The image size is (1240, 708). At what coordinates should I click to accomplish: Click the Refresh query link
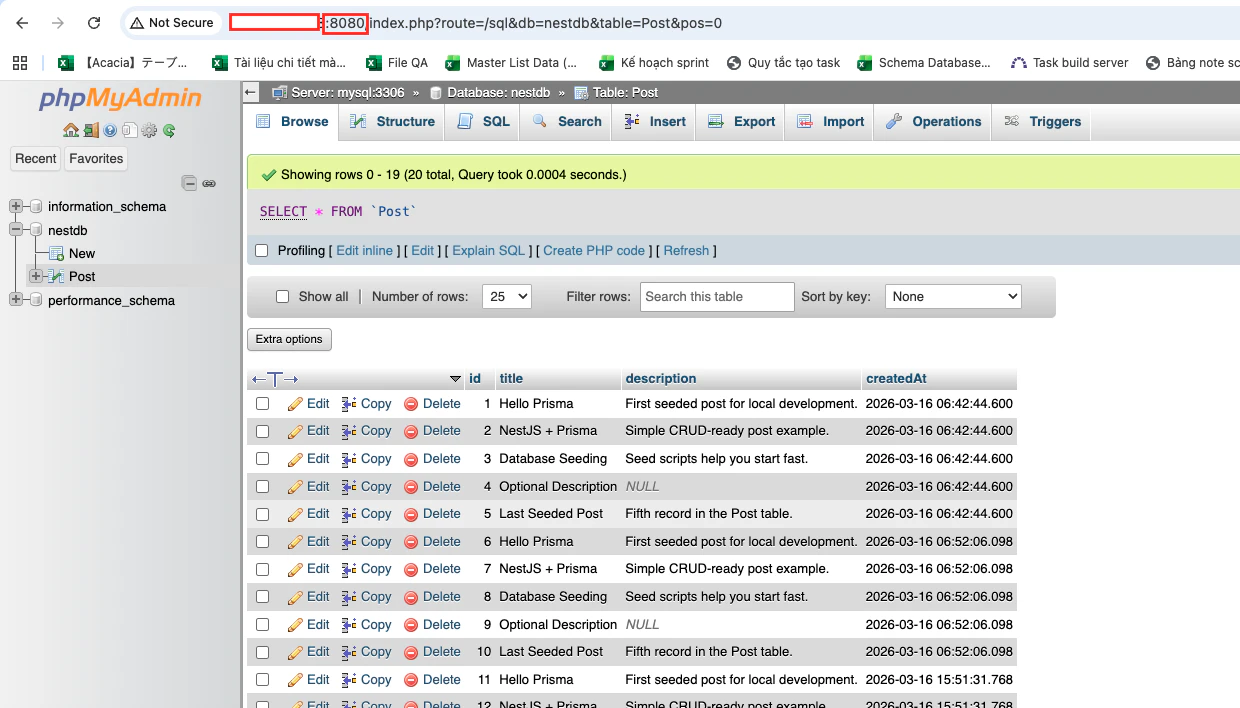click(686, 251)
